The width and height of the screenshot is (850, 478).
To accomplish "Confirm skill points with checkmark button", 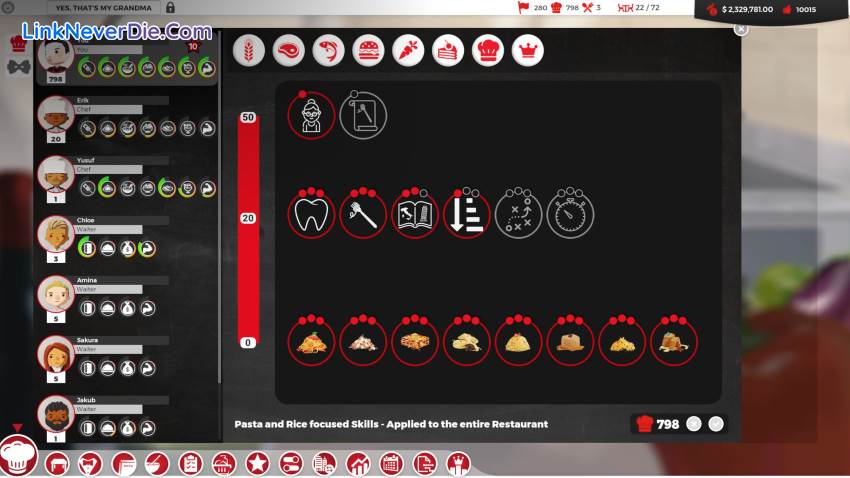I will click(716, 423).
